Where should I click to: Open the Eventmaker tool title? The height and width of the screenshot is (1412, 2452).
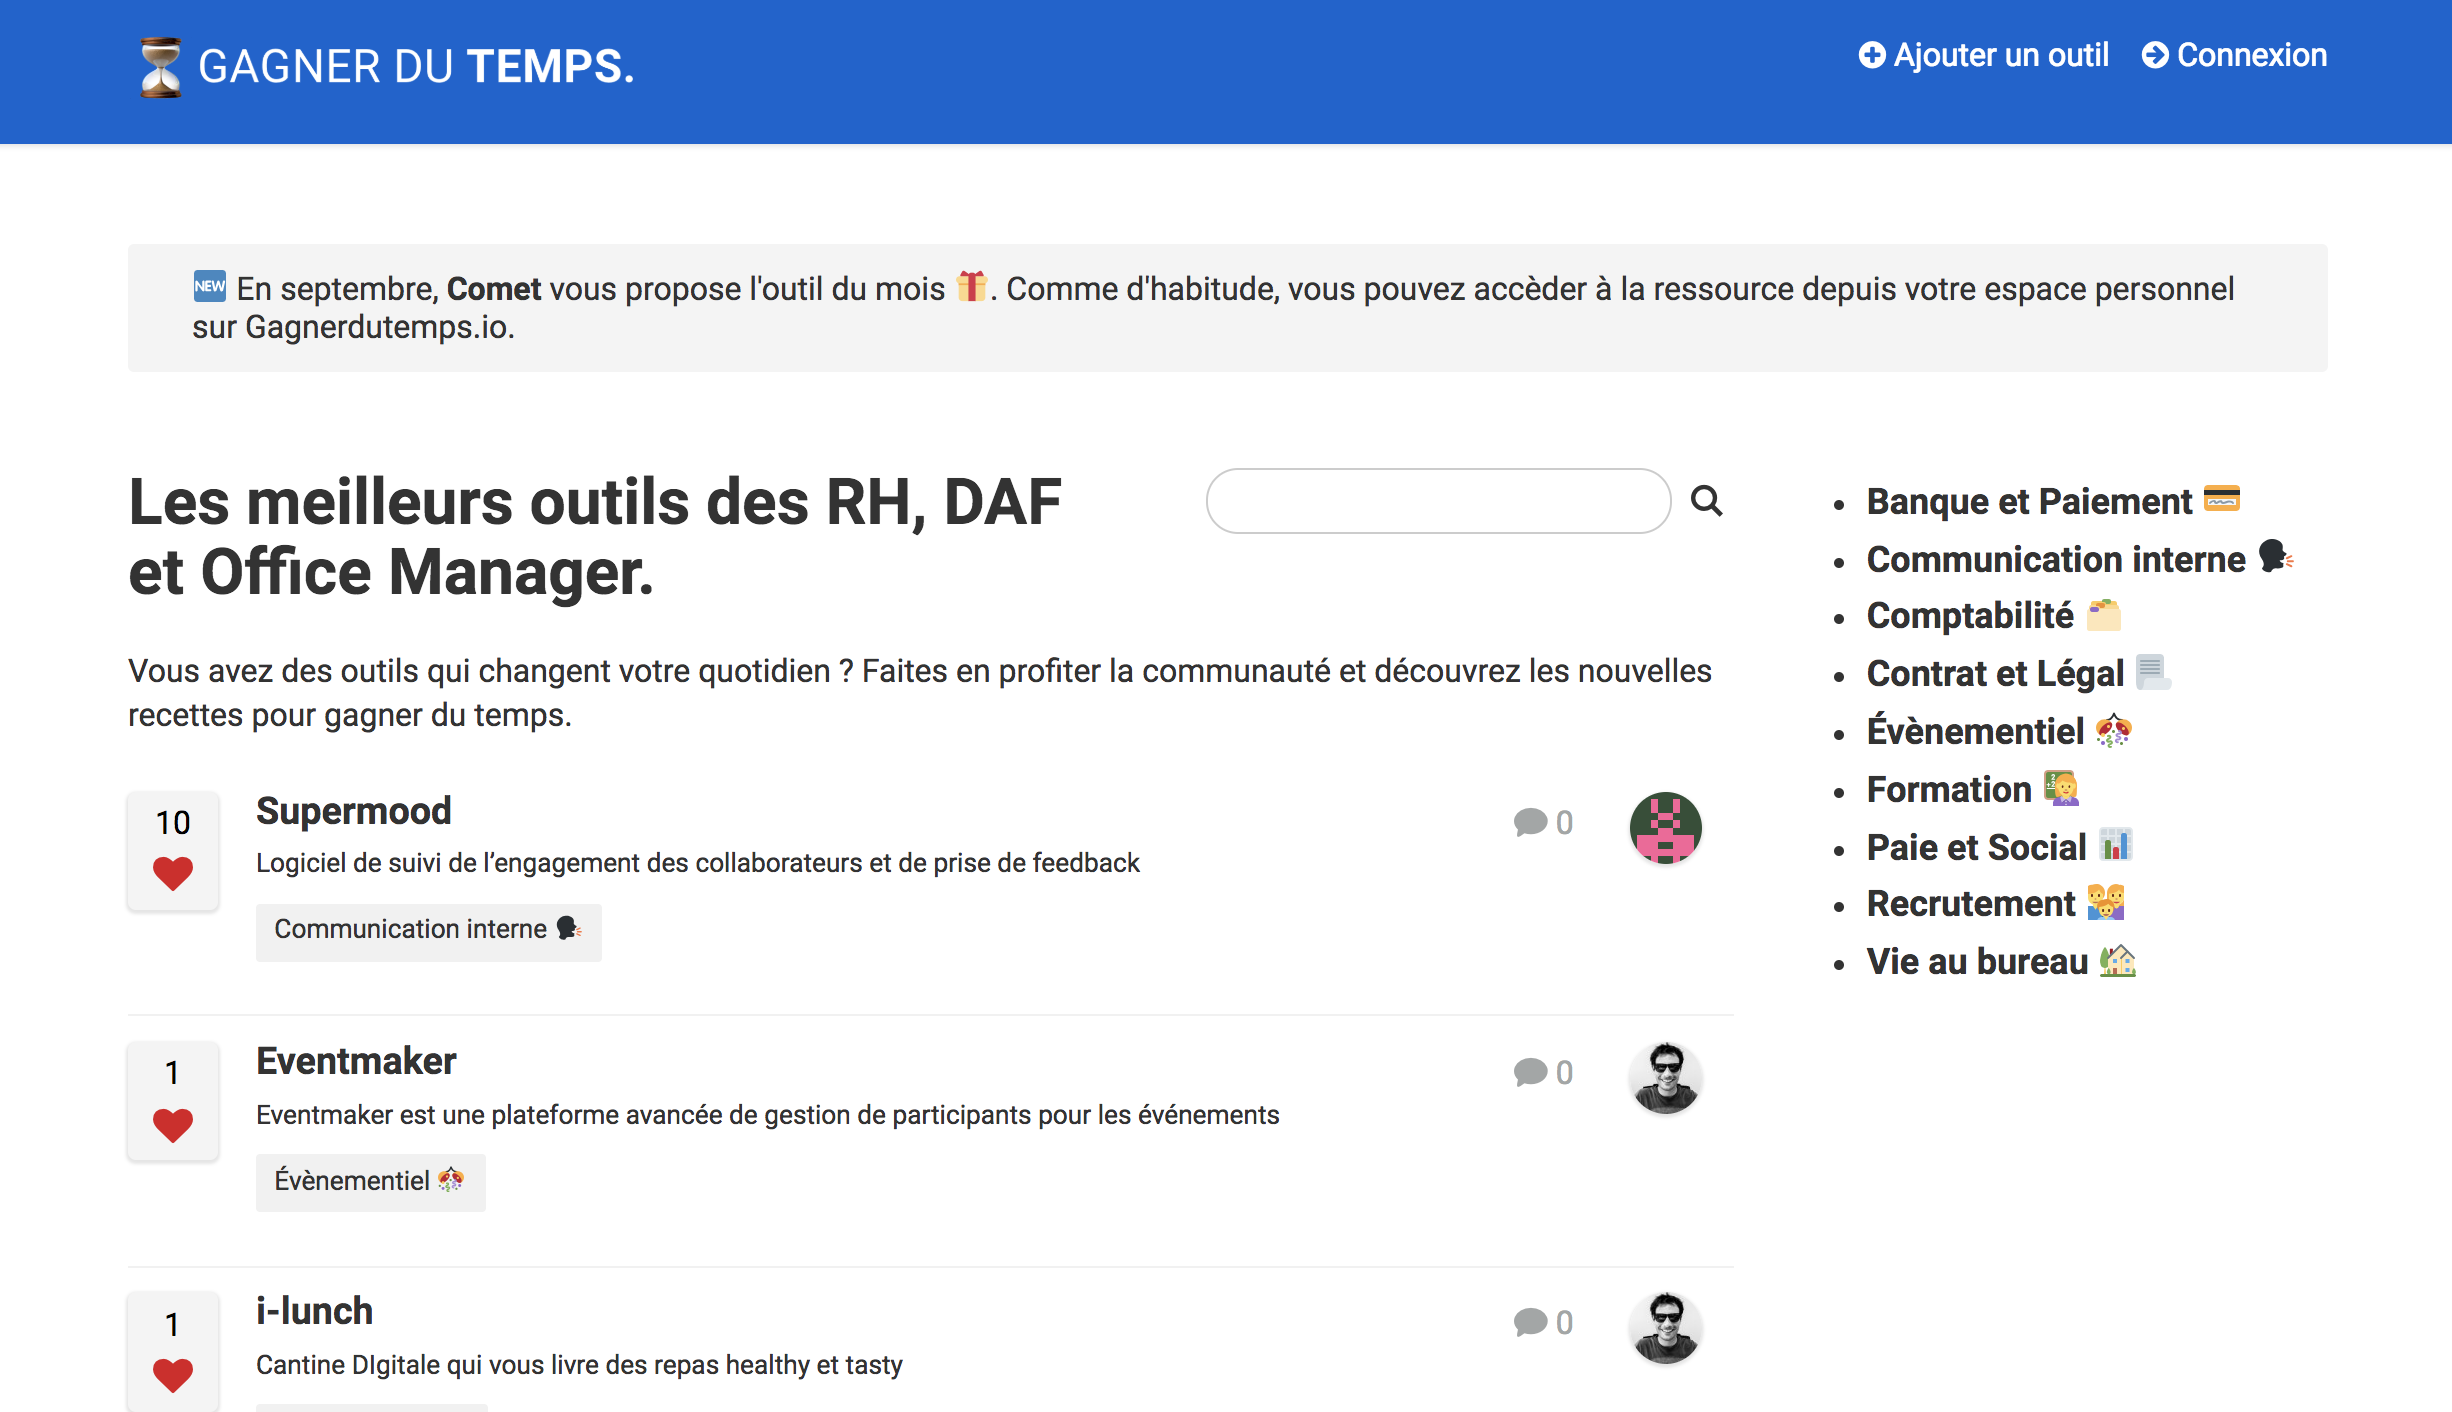[x=356, y=1061]
